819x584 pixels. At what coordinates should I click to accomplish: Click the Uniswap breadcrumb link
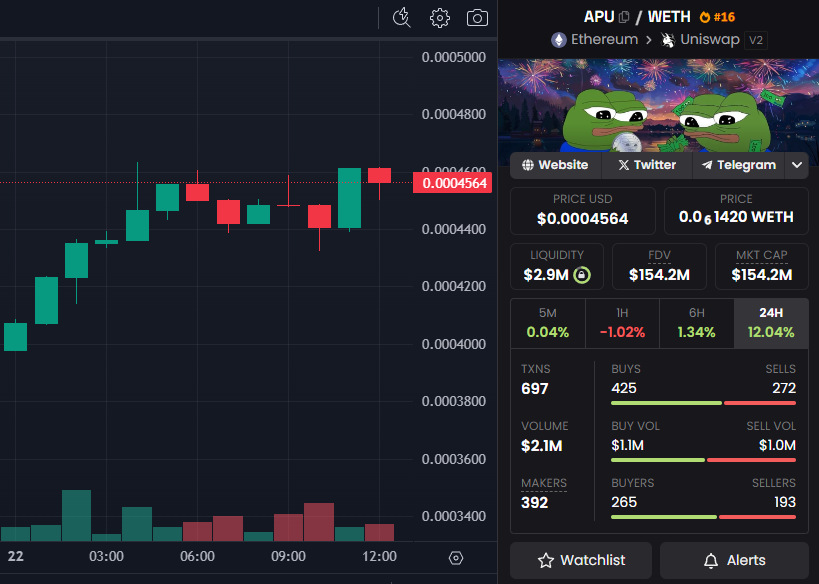[710, 40]
